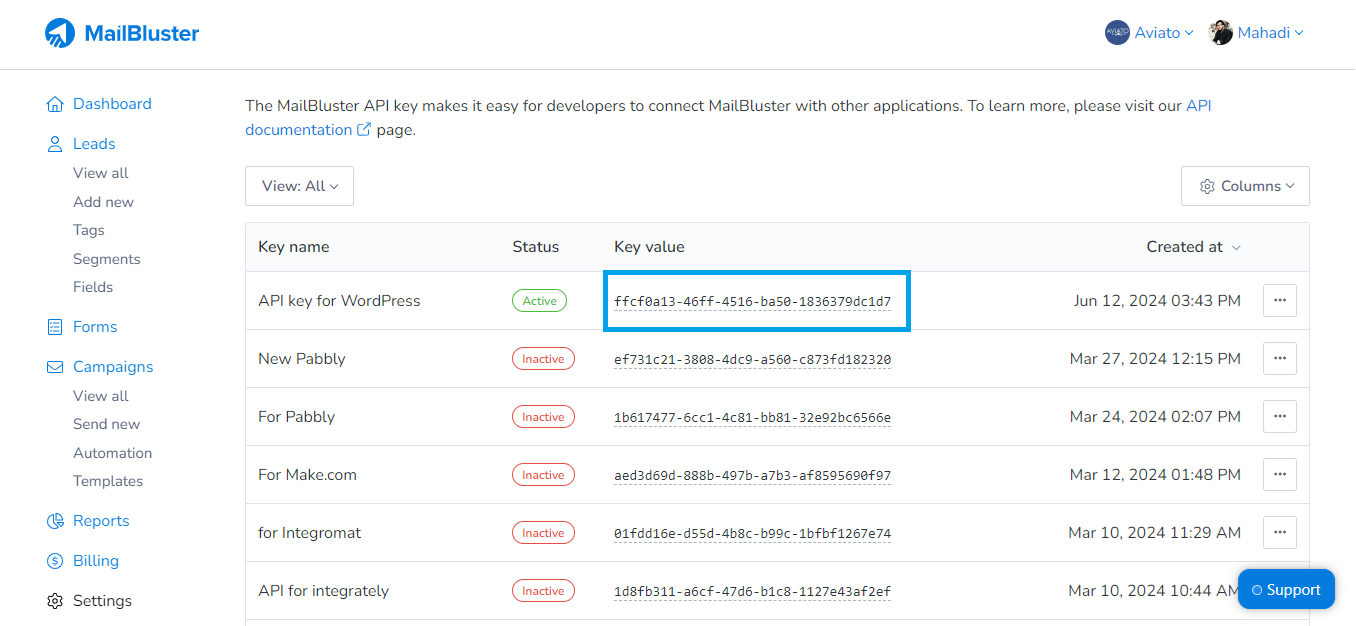This screenshot has height=626, width=1356.
Task: Open the external link icon beside API documentation
Action: point(363,128)
